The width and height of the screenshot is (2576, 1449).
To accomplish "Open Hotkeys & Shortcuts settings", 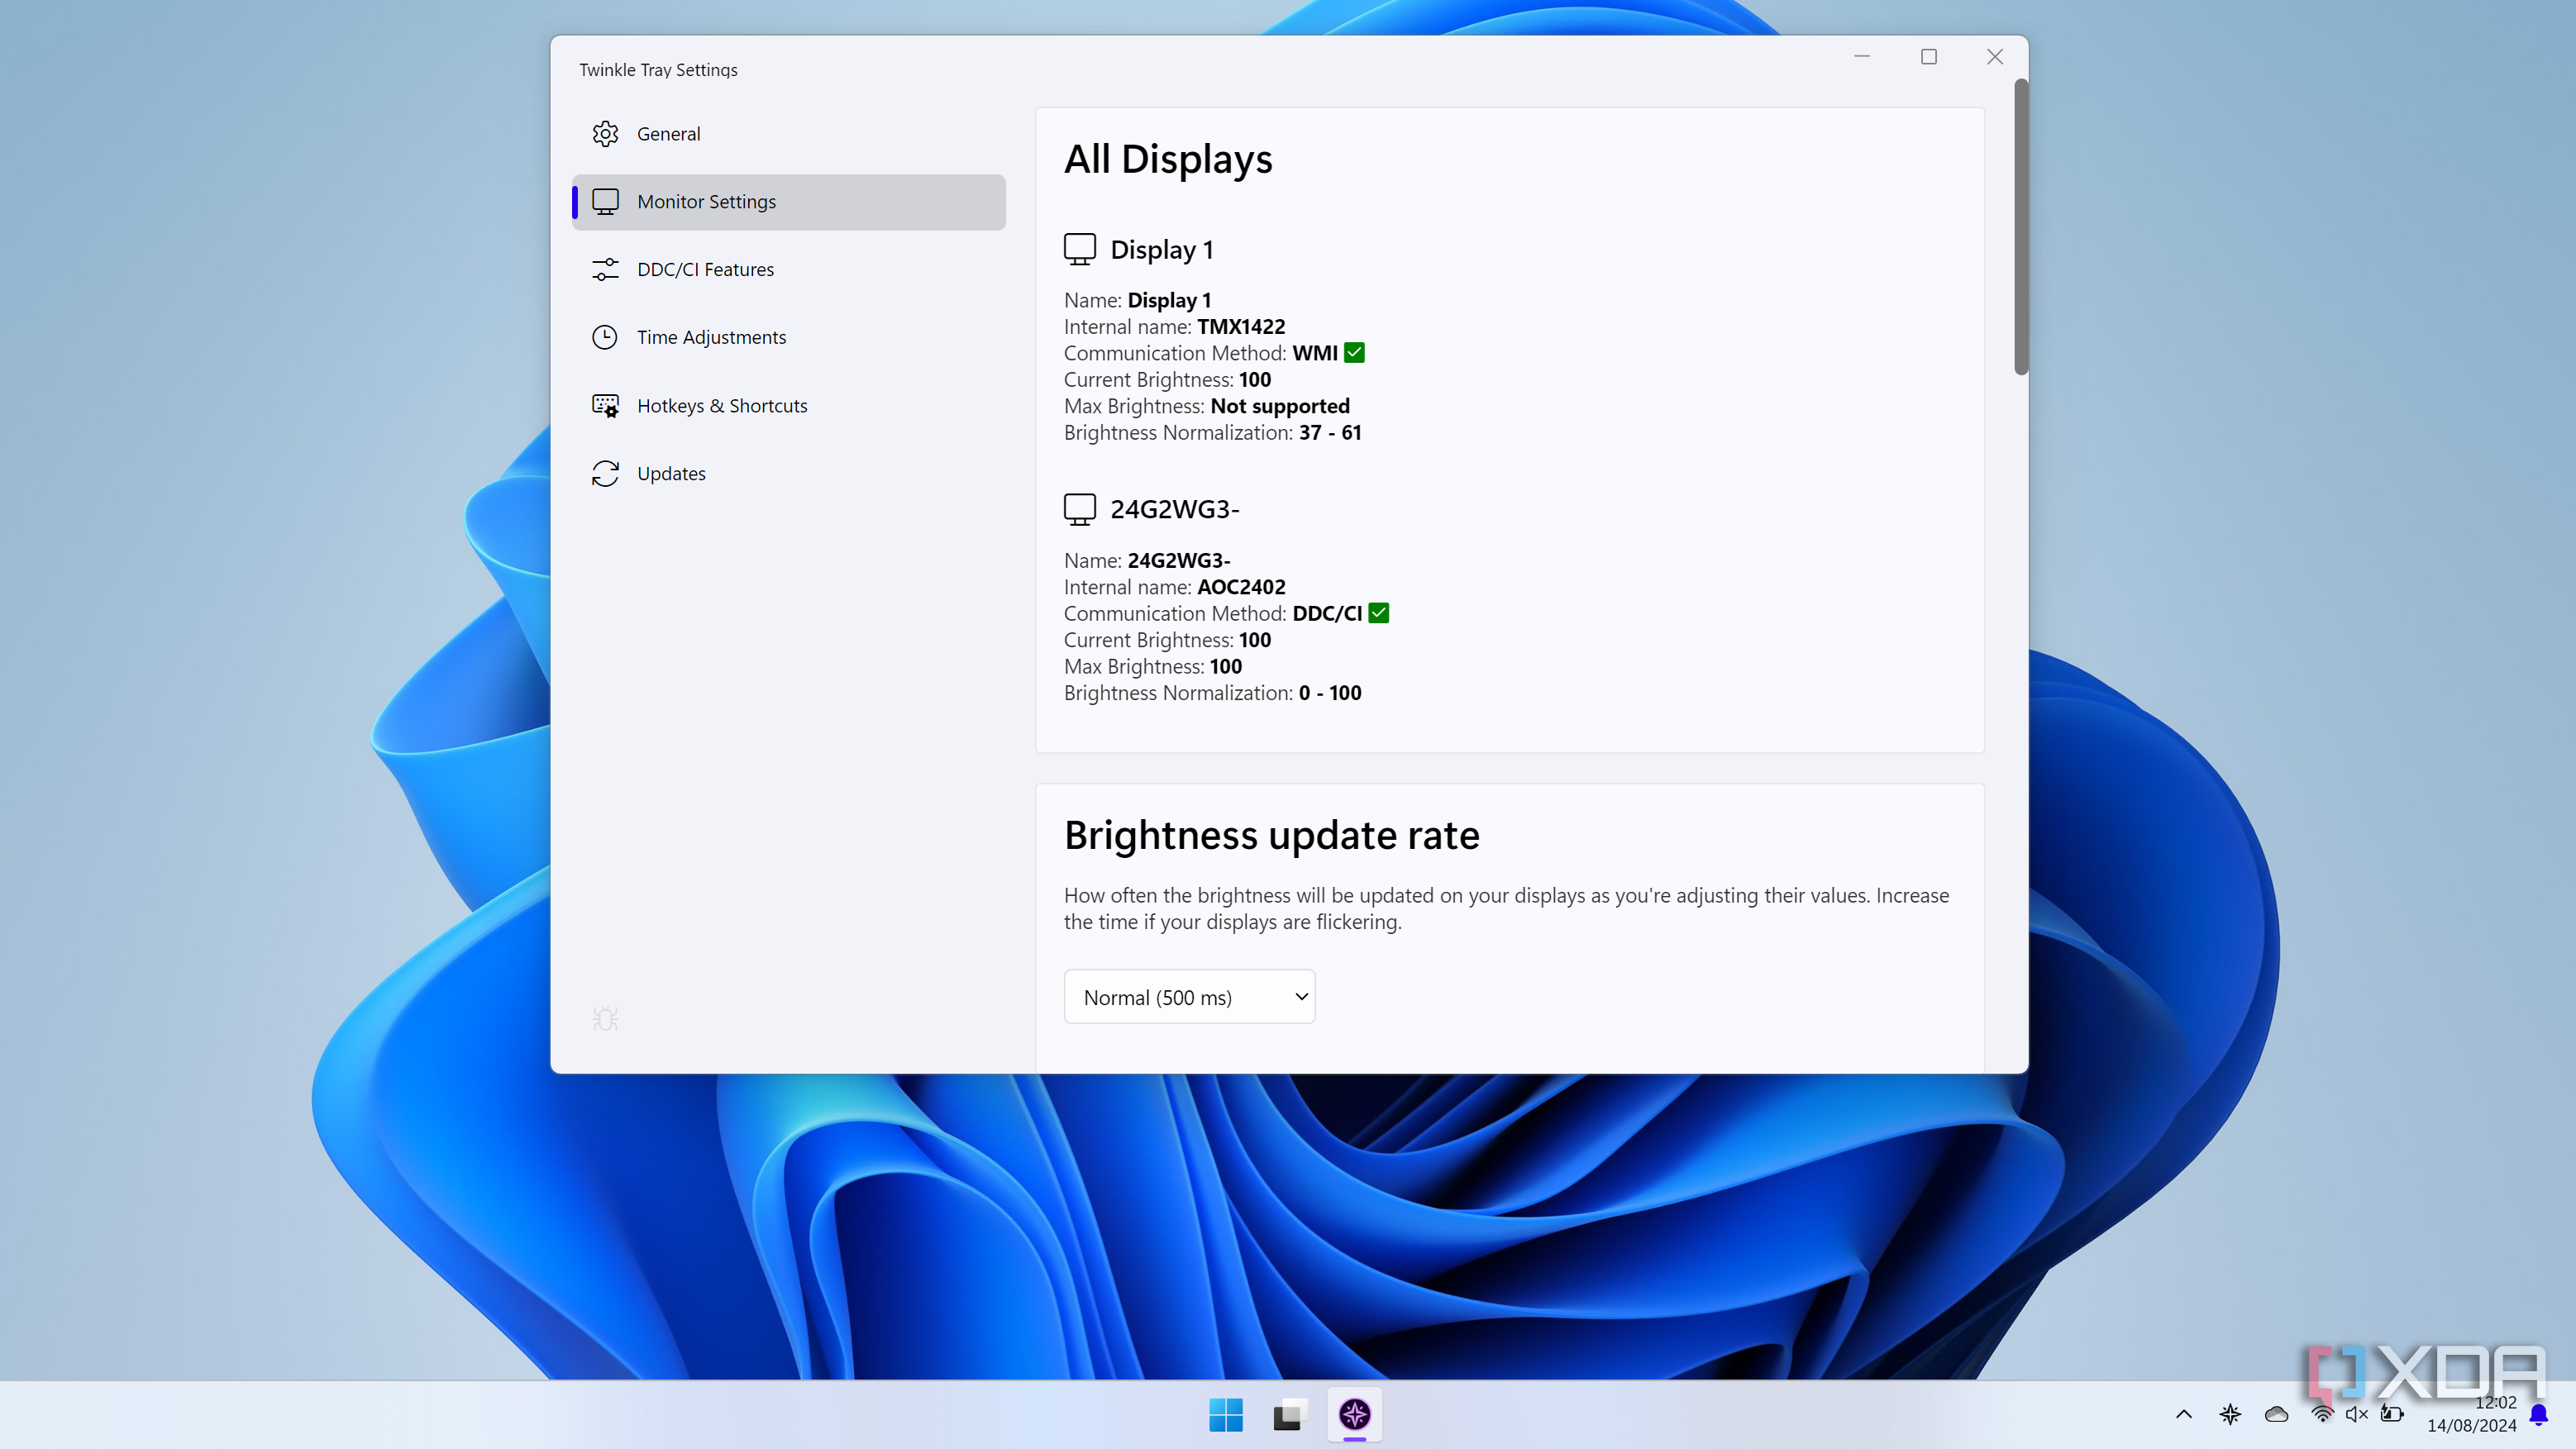I will tap(788, 406).
